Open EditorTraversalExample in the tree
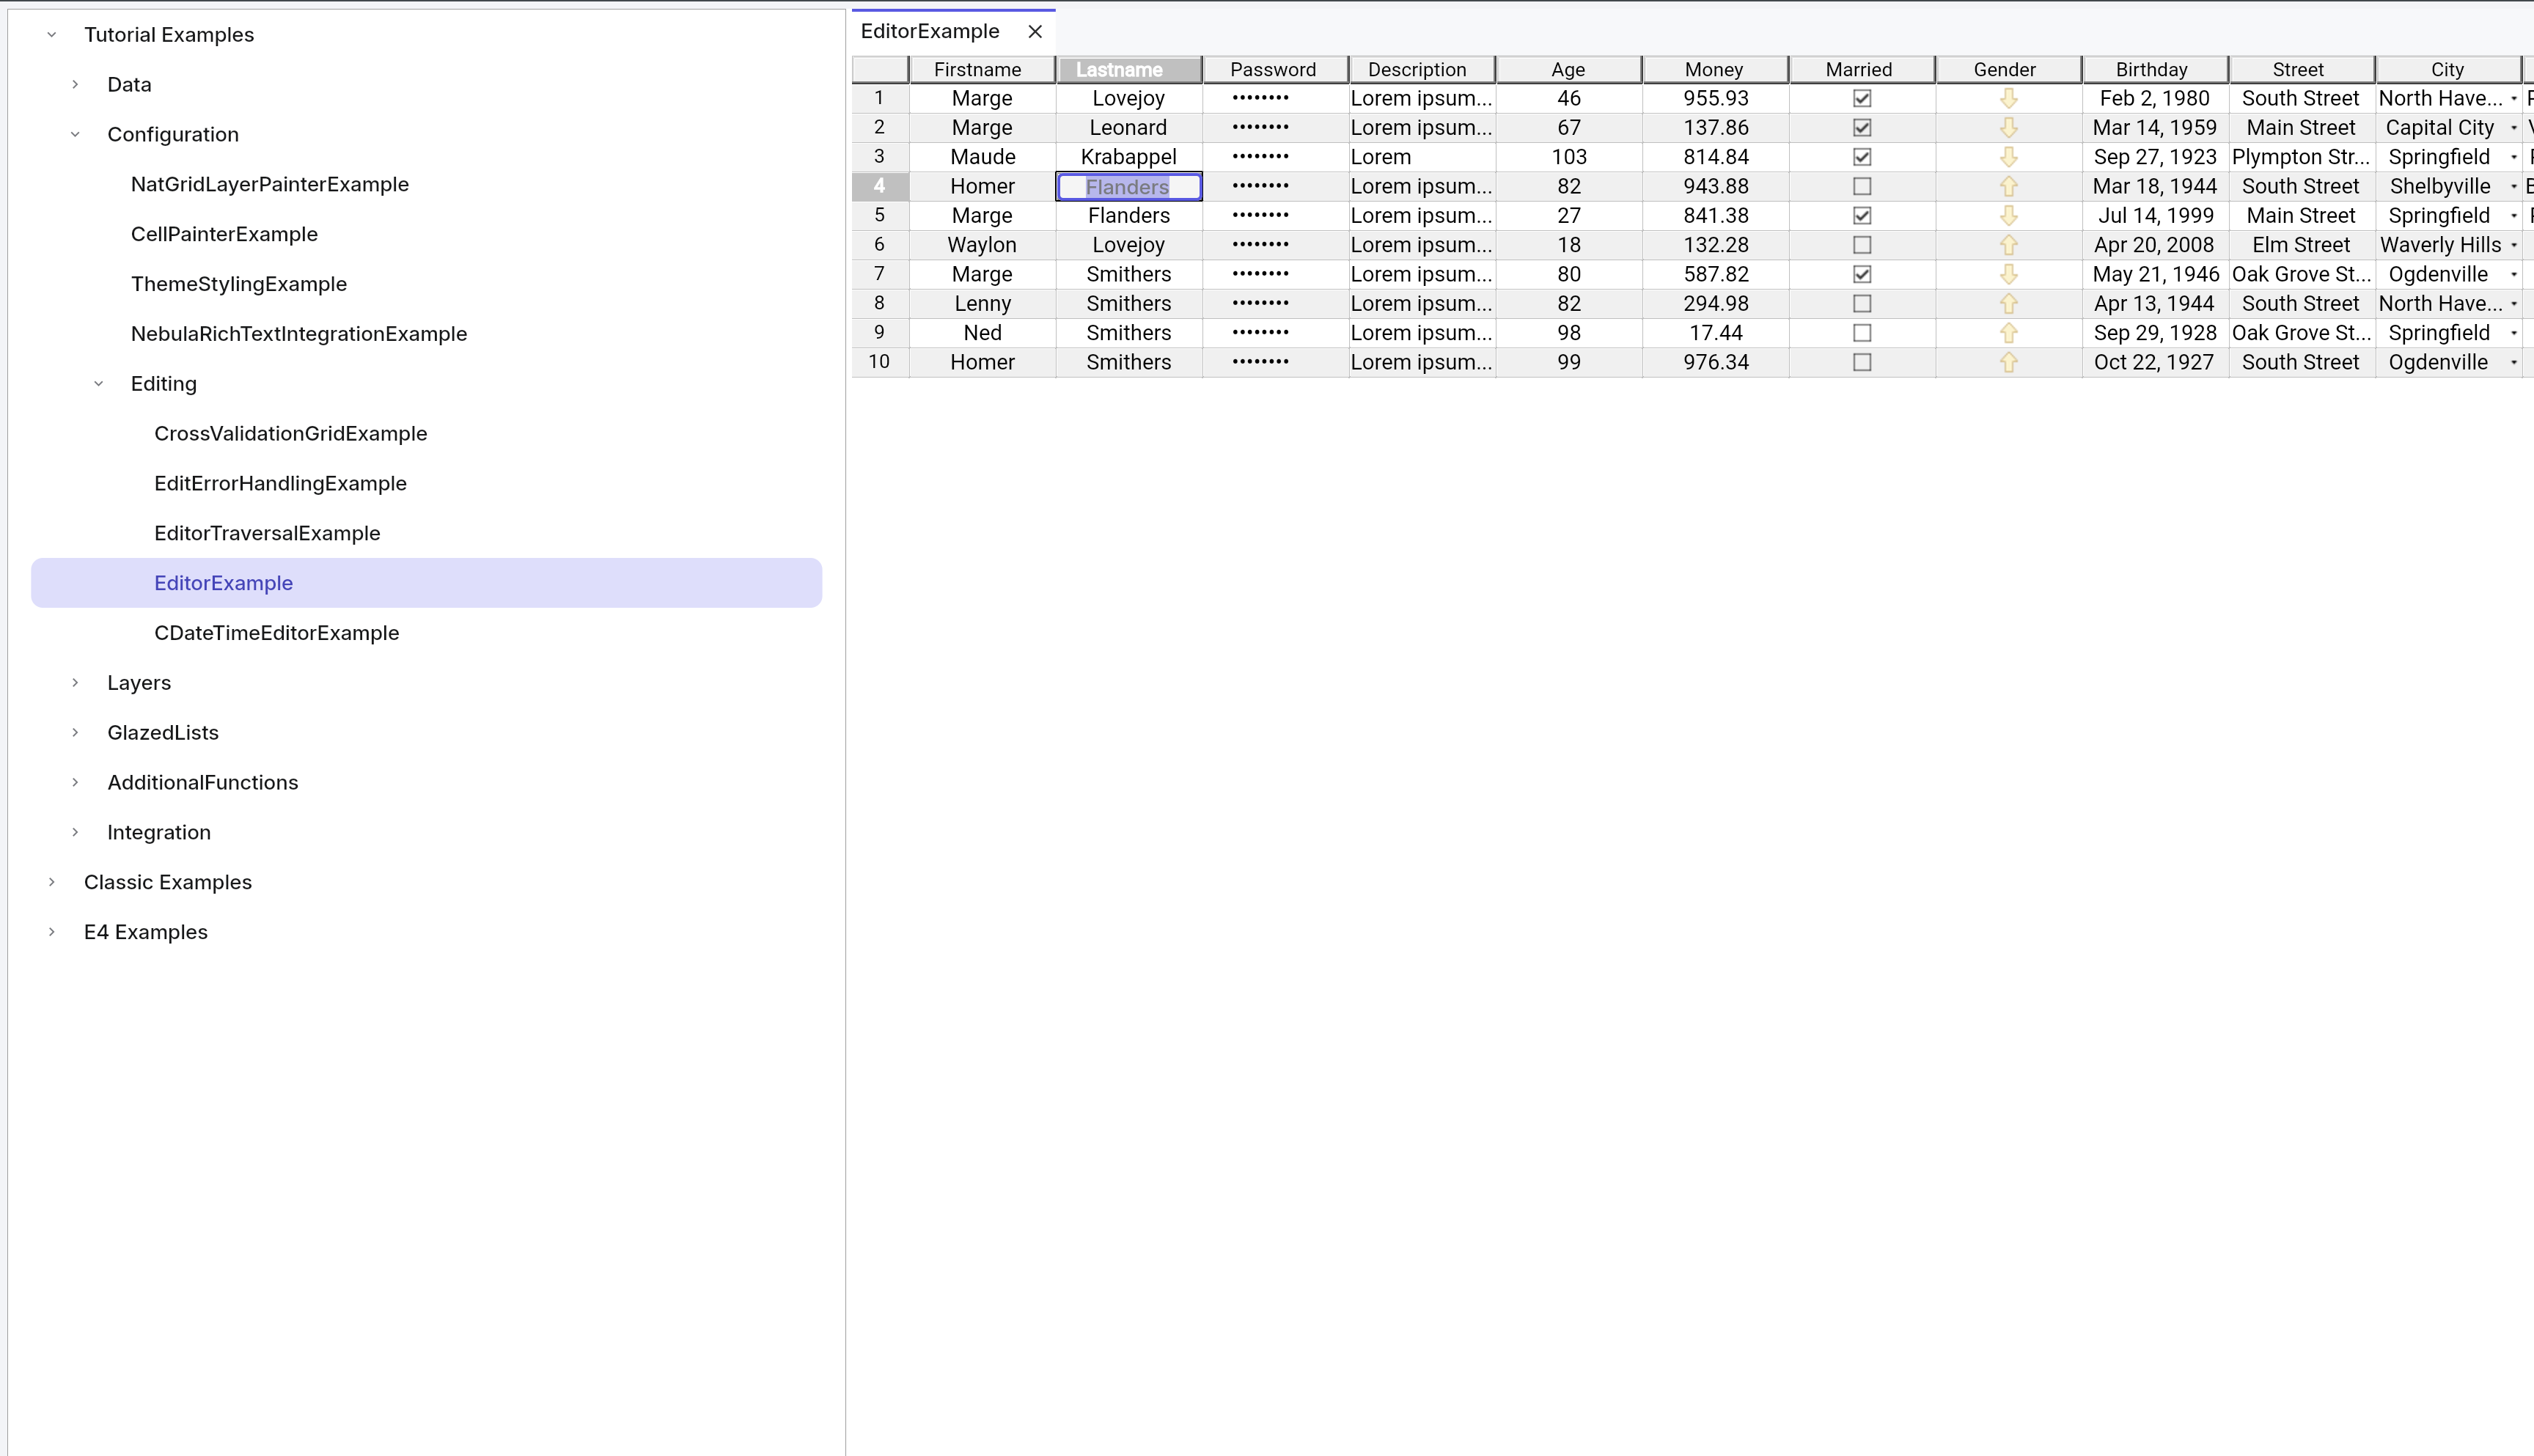2534x1456 pixels. [267, 533]
